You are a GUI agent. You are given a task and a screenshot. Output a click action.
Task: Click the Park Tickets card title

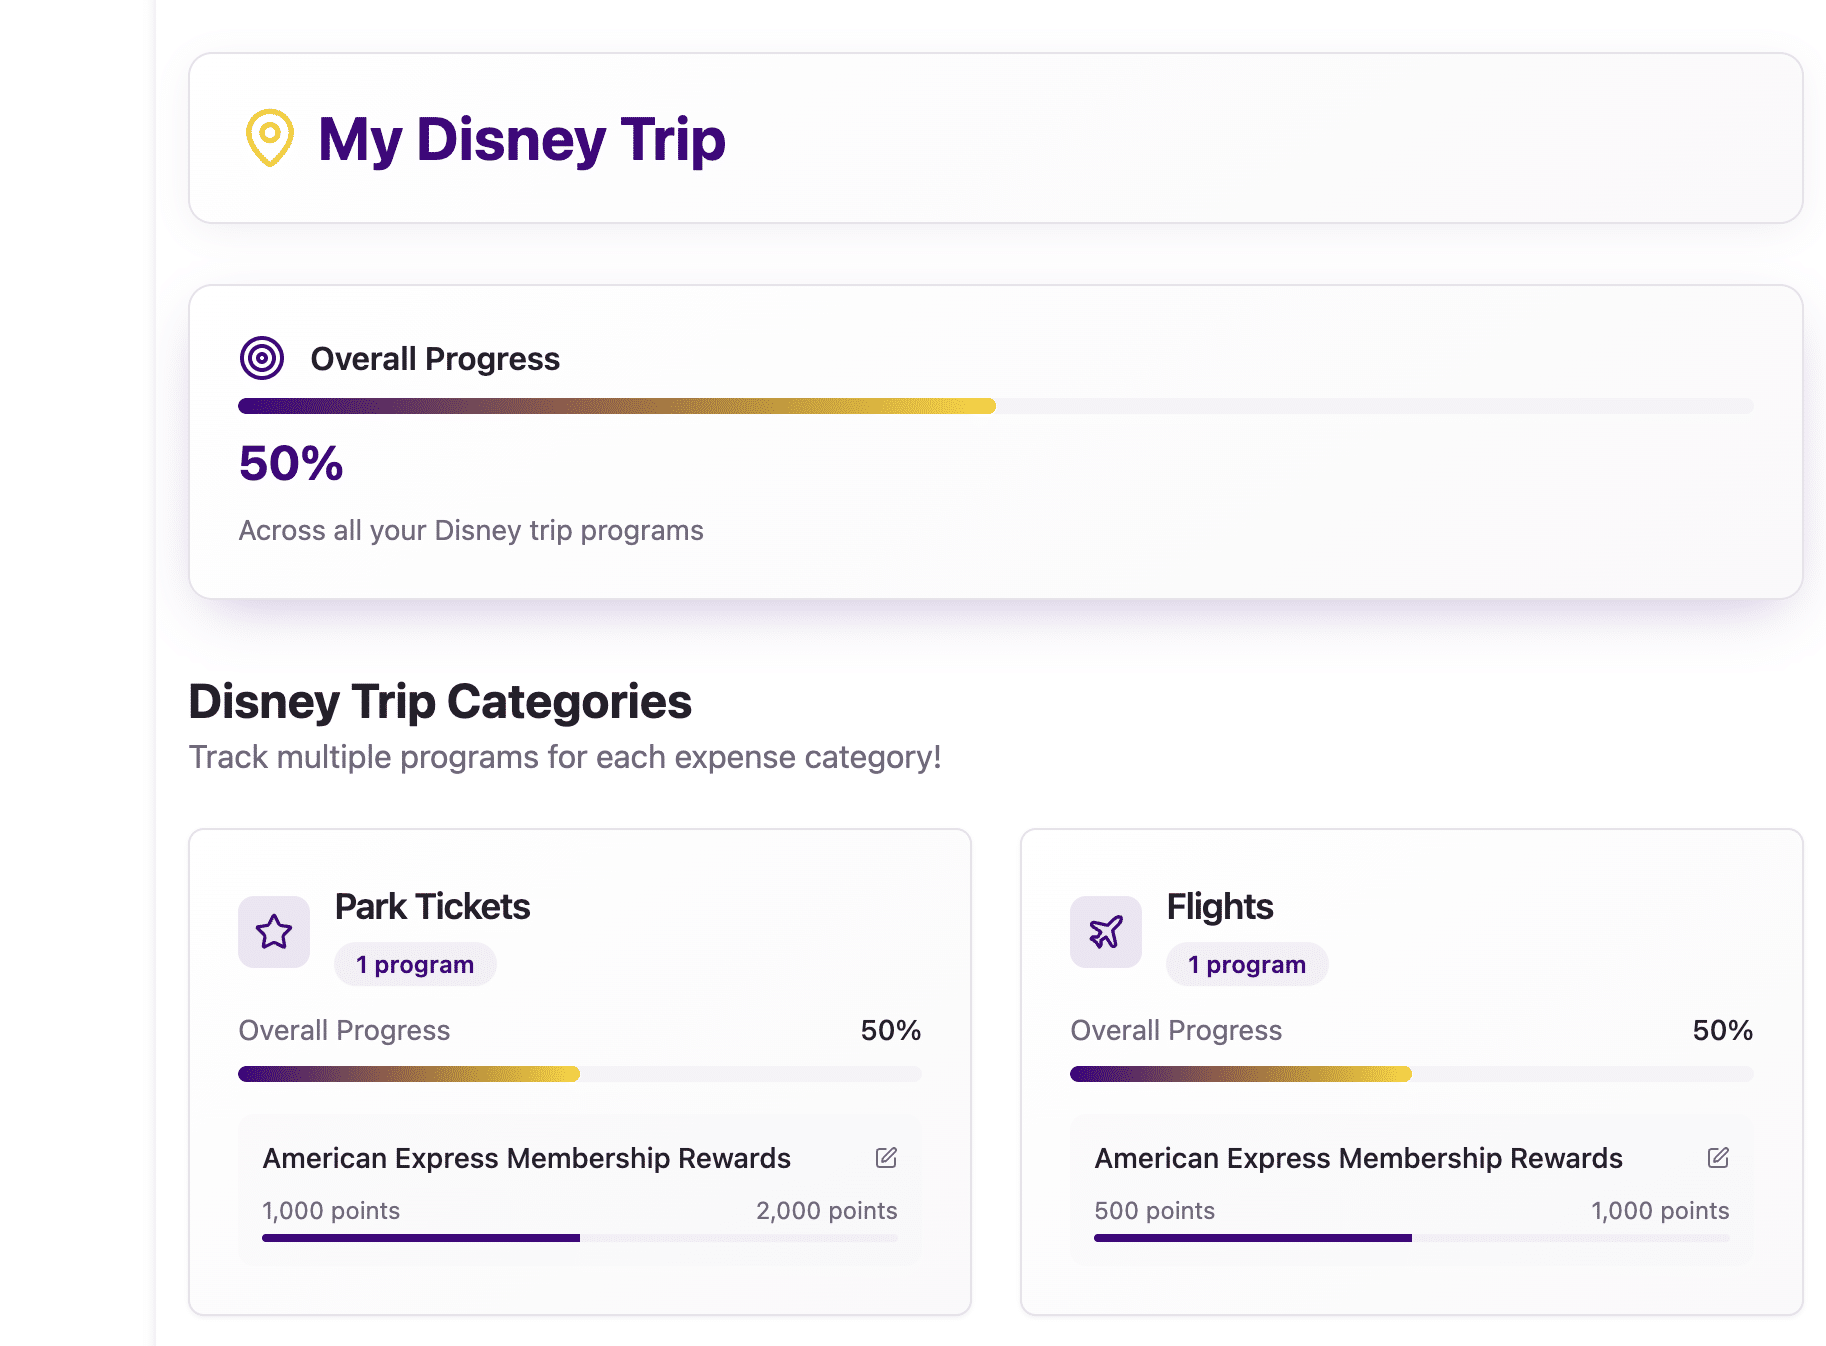[432, 907]
